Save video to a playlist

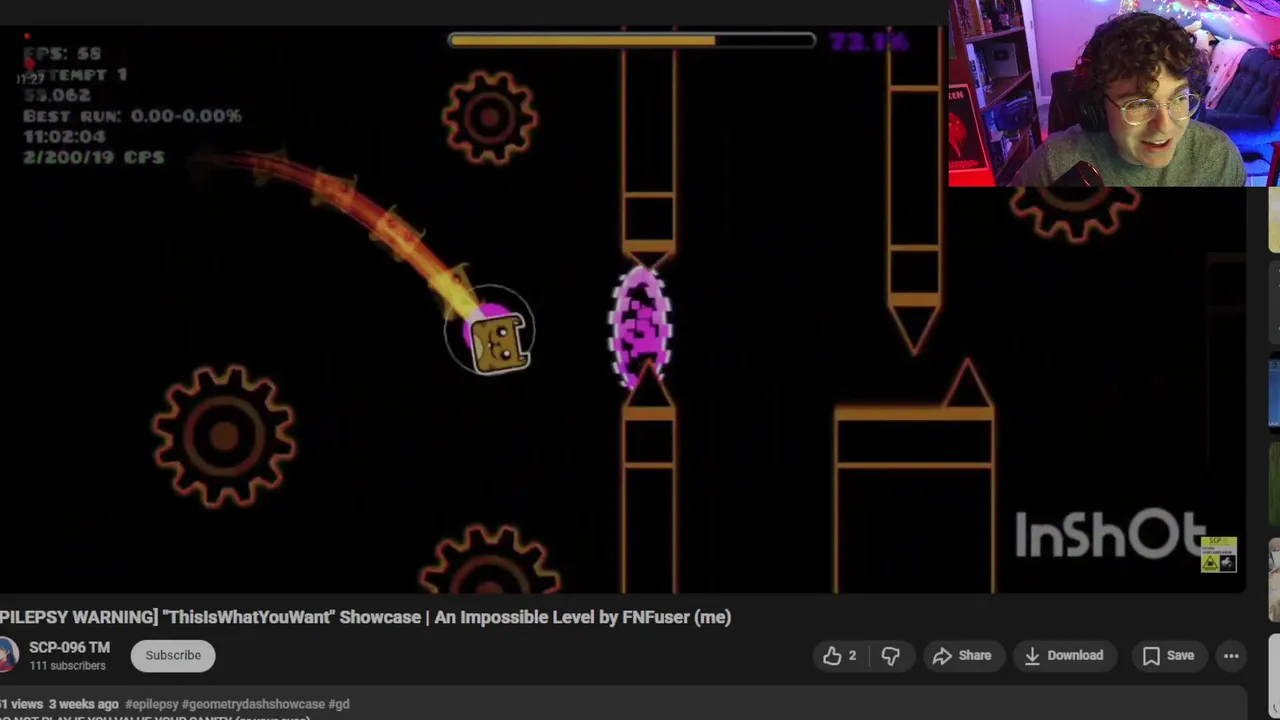pyautogui.click(x=1168, y=655)
